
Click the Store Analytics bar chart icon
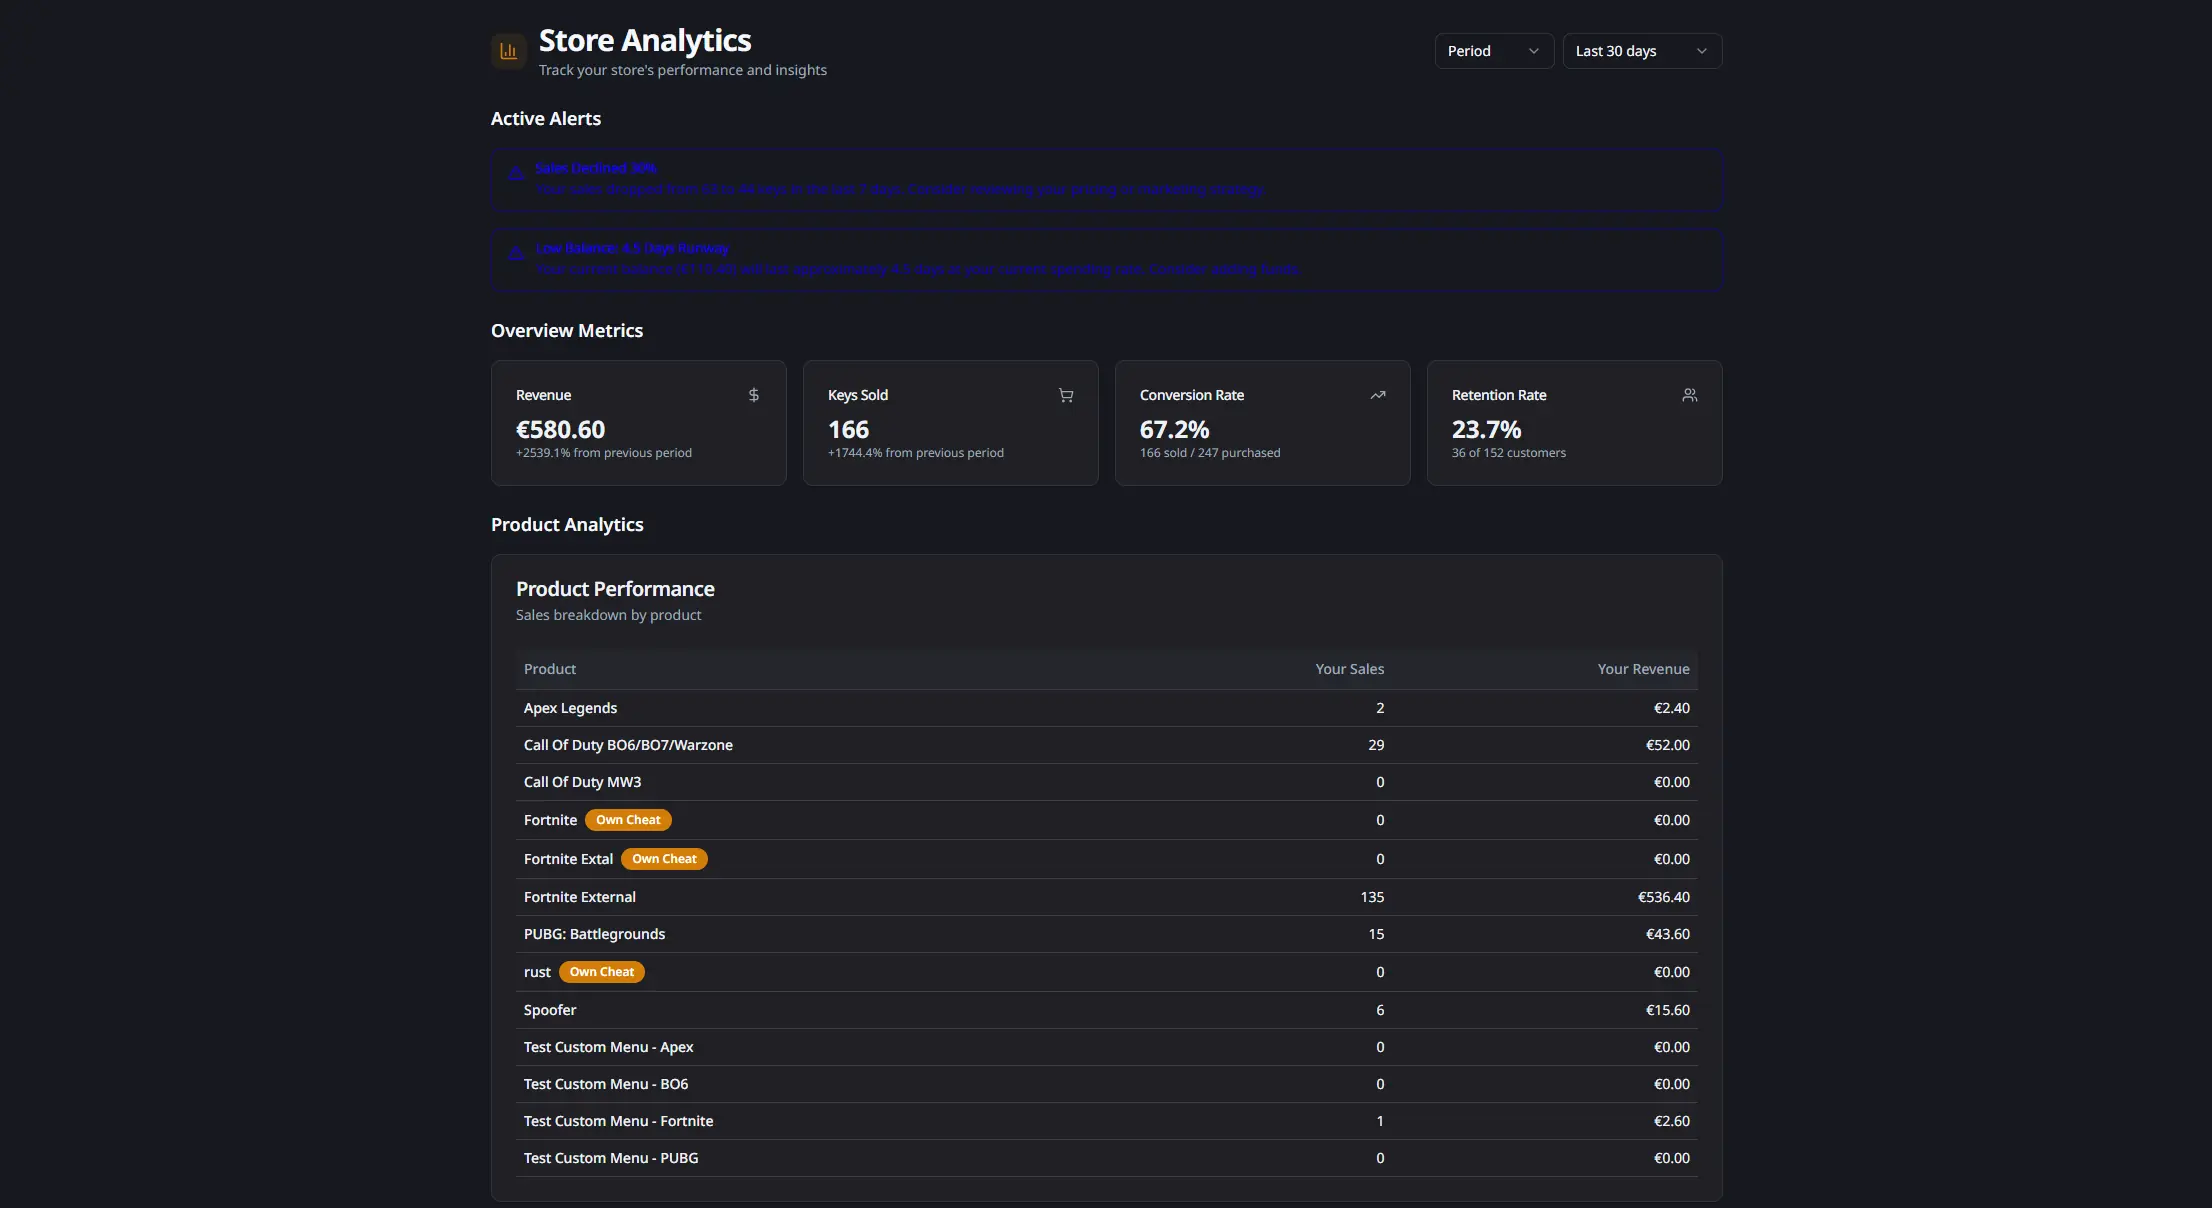point(508,51)
